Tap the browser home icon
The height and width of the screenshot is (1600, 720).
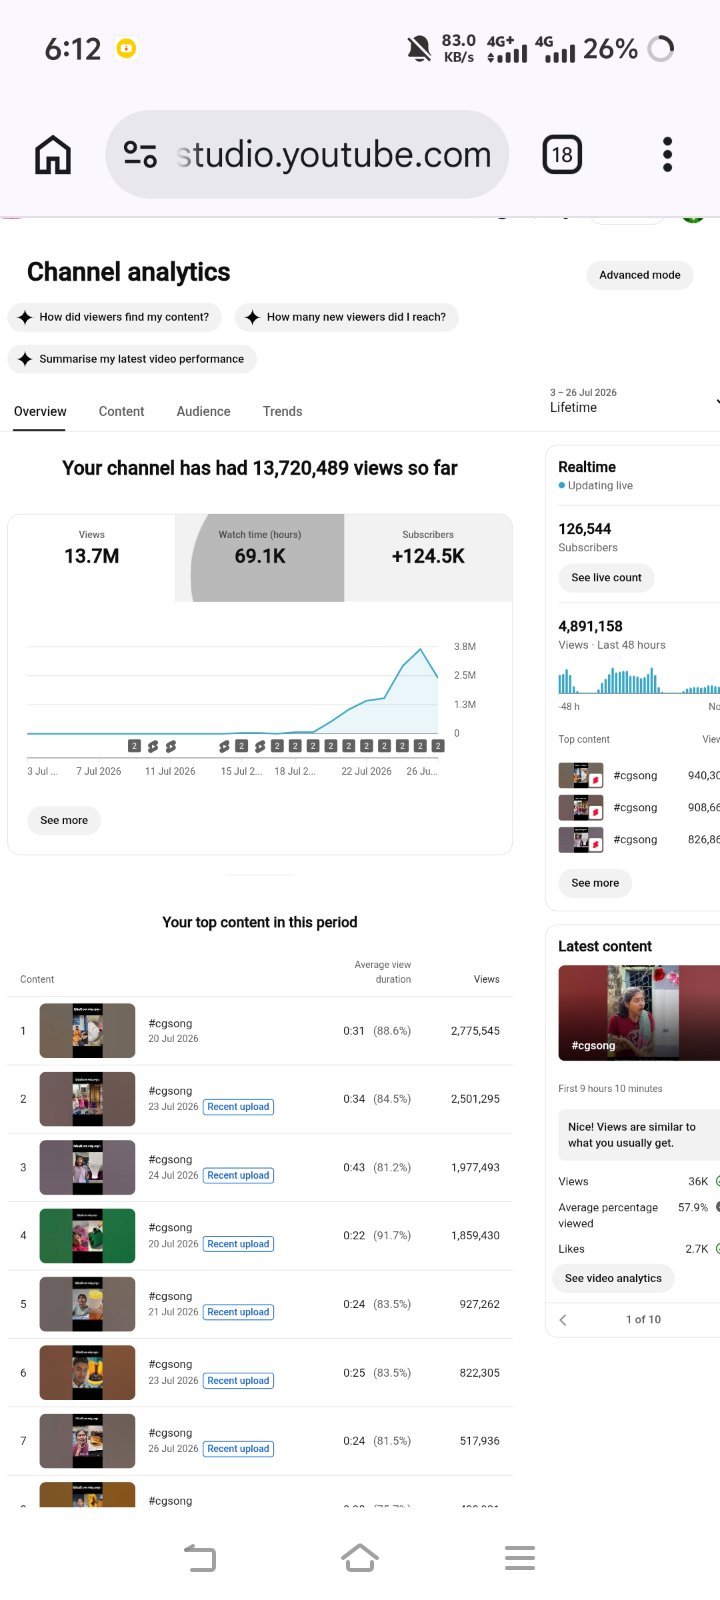pos(53,155)
